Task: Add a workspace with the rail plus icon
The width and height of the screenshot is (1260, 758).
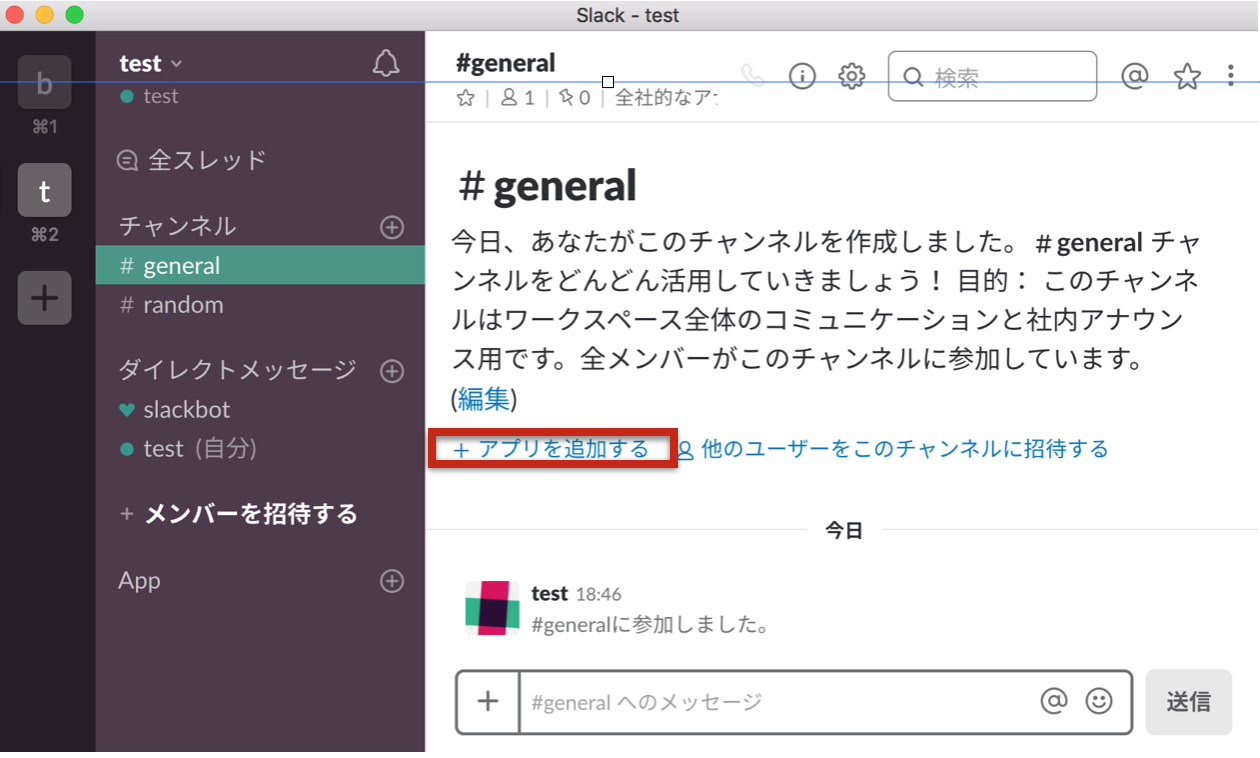Action: pos(44,298)
